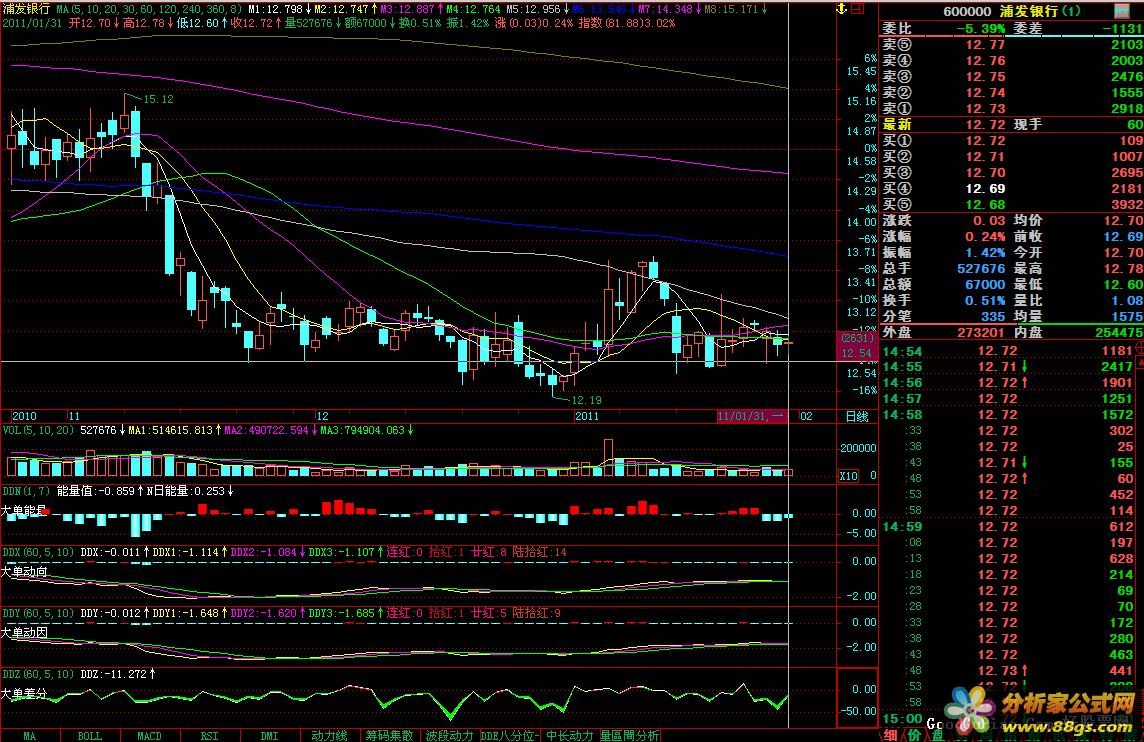1144x742 pixels.
Task: Click the stock code 600000
Action: click(967, 12)
